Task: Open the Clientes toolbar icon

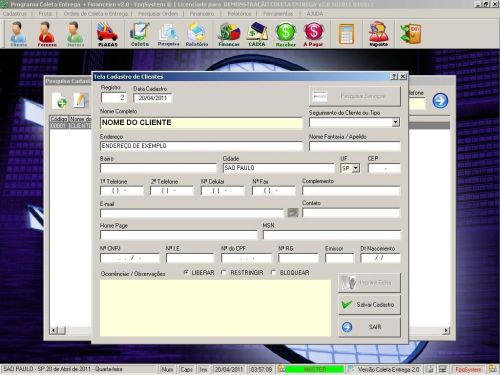Action: tap(18, 34)
